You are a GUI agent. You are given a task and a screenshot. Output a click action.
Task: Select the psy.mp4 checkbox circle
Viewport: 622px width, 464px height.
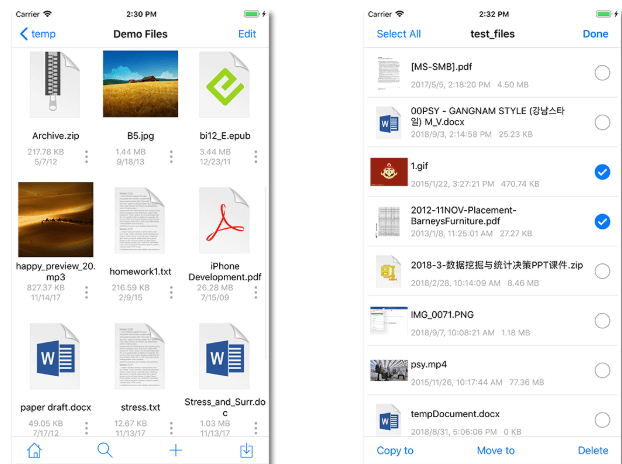click(602, 370)
